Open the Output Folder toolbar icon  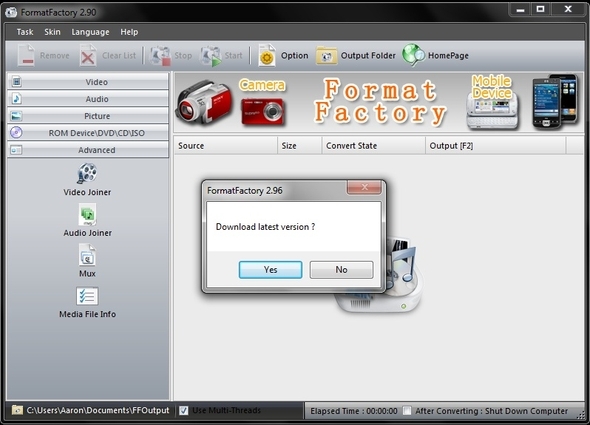click(x=326, y=56)
